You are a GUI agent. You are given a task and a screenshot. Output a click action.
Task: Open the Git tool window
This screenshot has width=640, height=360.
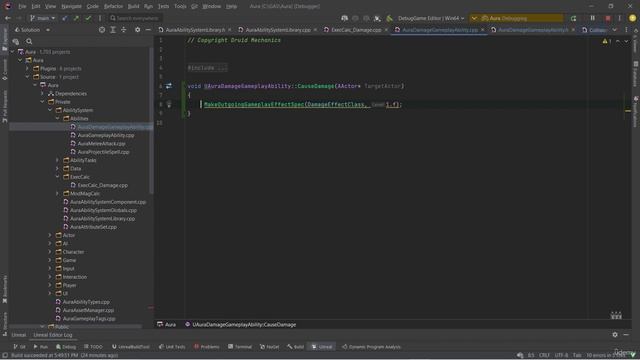tap(19, 347)
